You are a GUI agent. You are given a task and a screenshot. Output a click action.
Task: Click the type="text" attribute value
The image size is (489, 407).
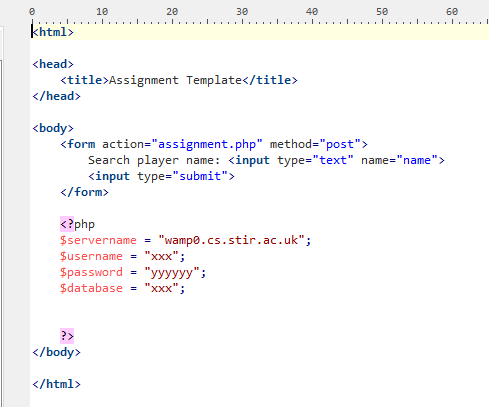(333, 160)
